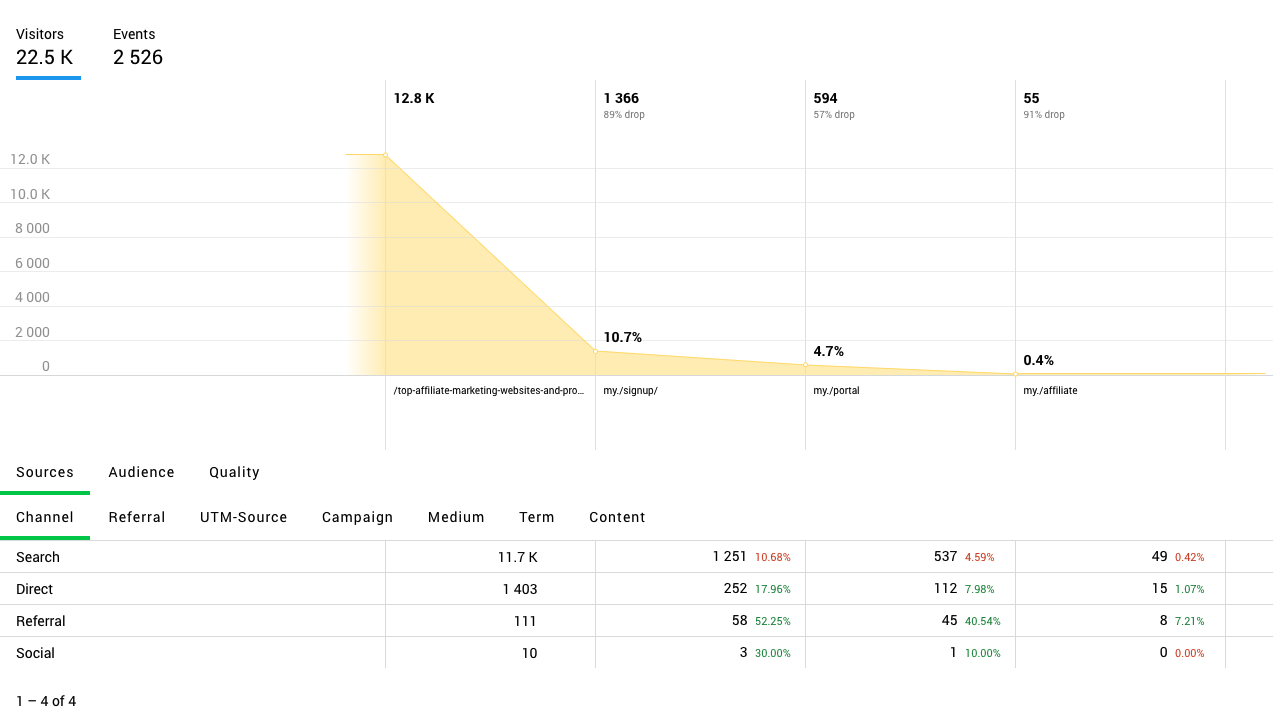Select the Channel sub-tab
Screen dimensions: 1273x718
coord(45,517)
